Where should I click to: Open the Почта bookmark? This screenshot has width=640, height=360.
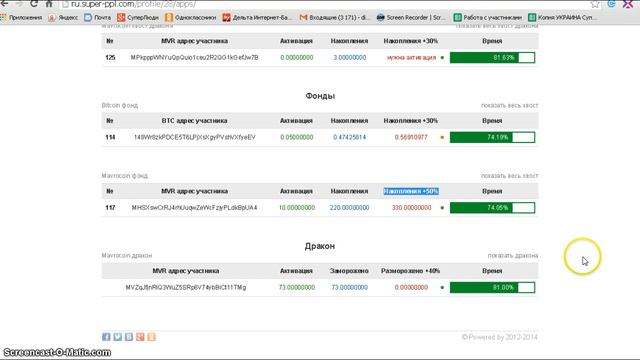tap(98, 18)
